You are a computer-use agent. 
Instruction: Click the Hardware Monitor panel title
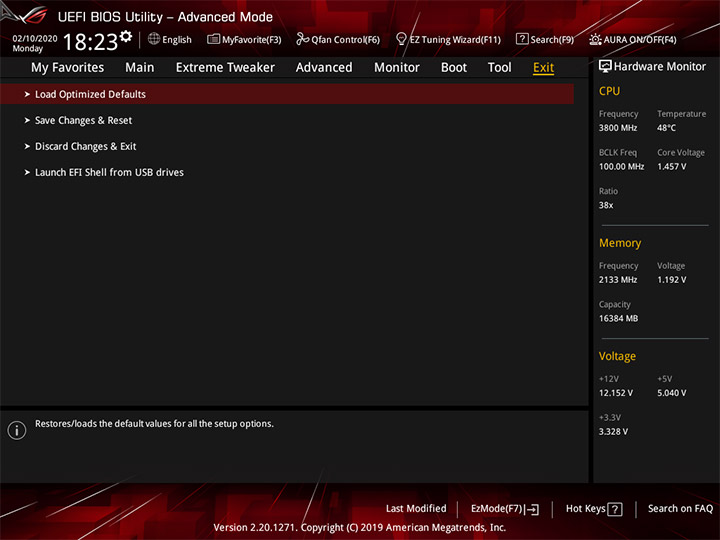coord(659,67)
